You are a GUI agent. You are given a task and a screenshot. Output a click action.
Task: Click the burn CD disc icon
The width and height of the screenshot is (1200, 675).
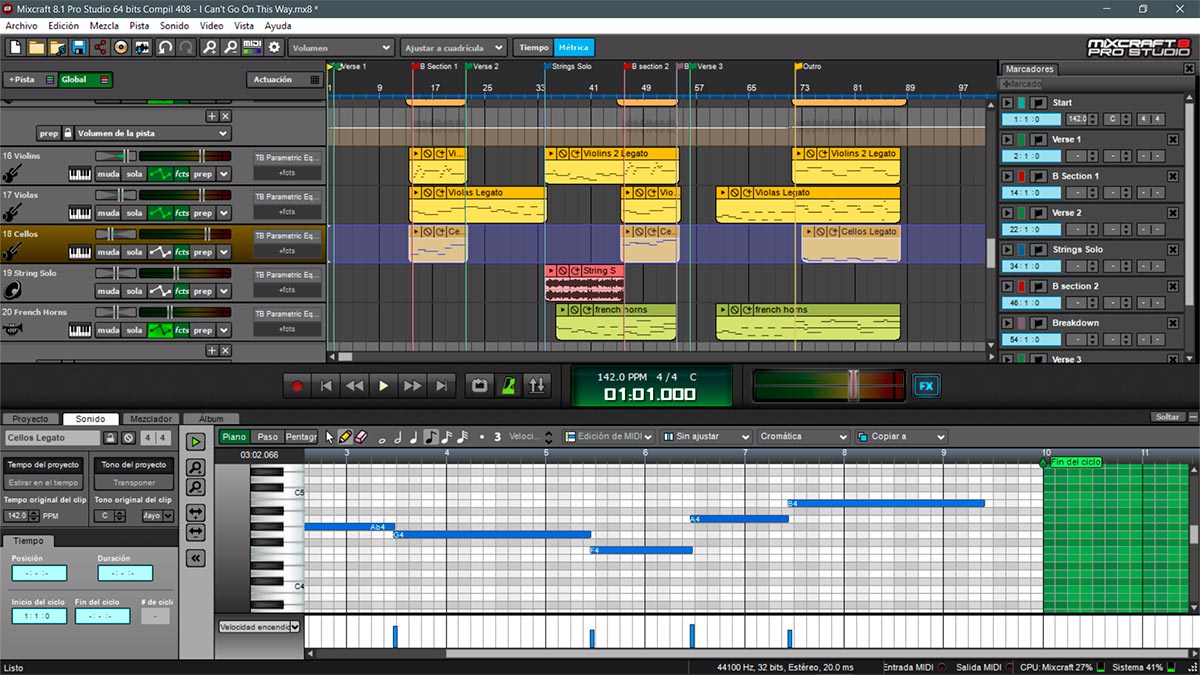(121, 47)
